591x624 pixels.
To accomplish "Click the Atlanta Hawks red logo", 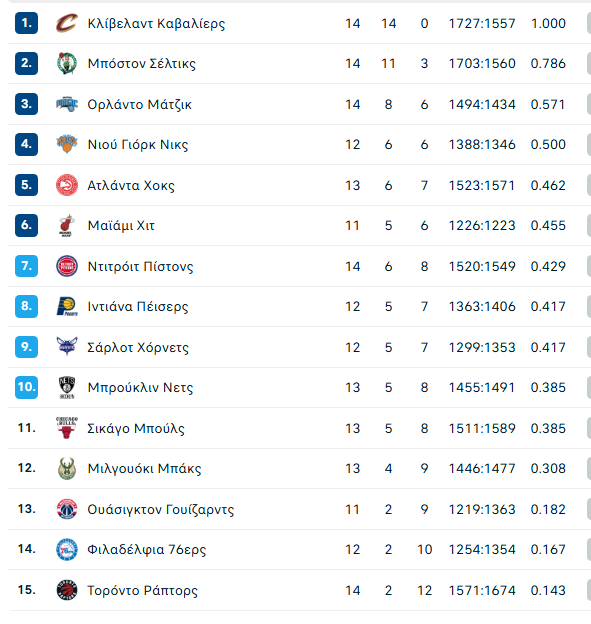I will (x=66, y=185).
